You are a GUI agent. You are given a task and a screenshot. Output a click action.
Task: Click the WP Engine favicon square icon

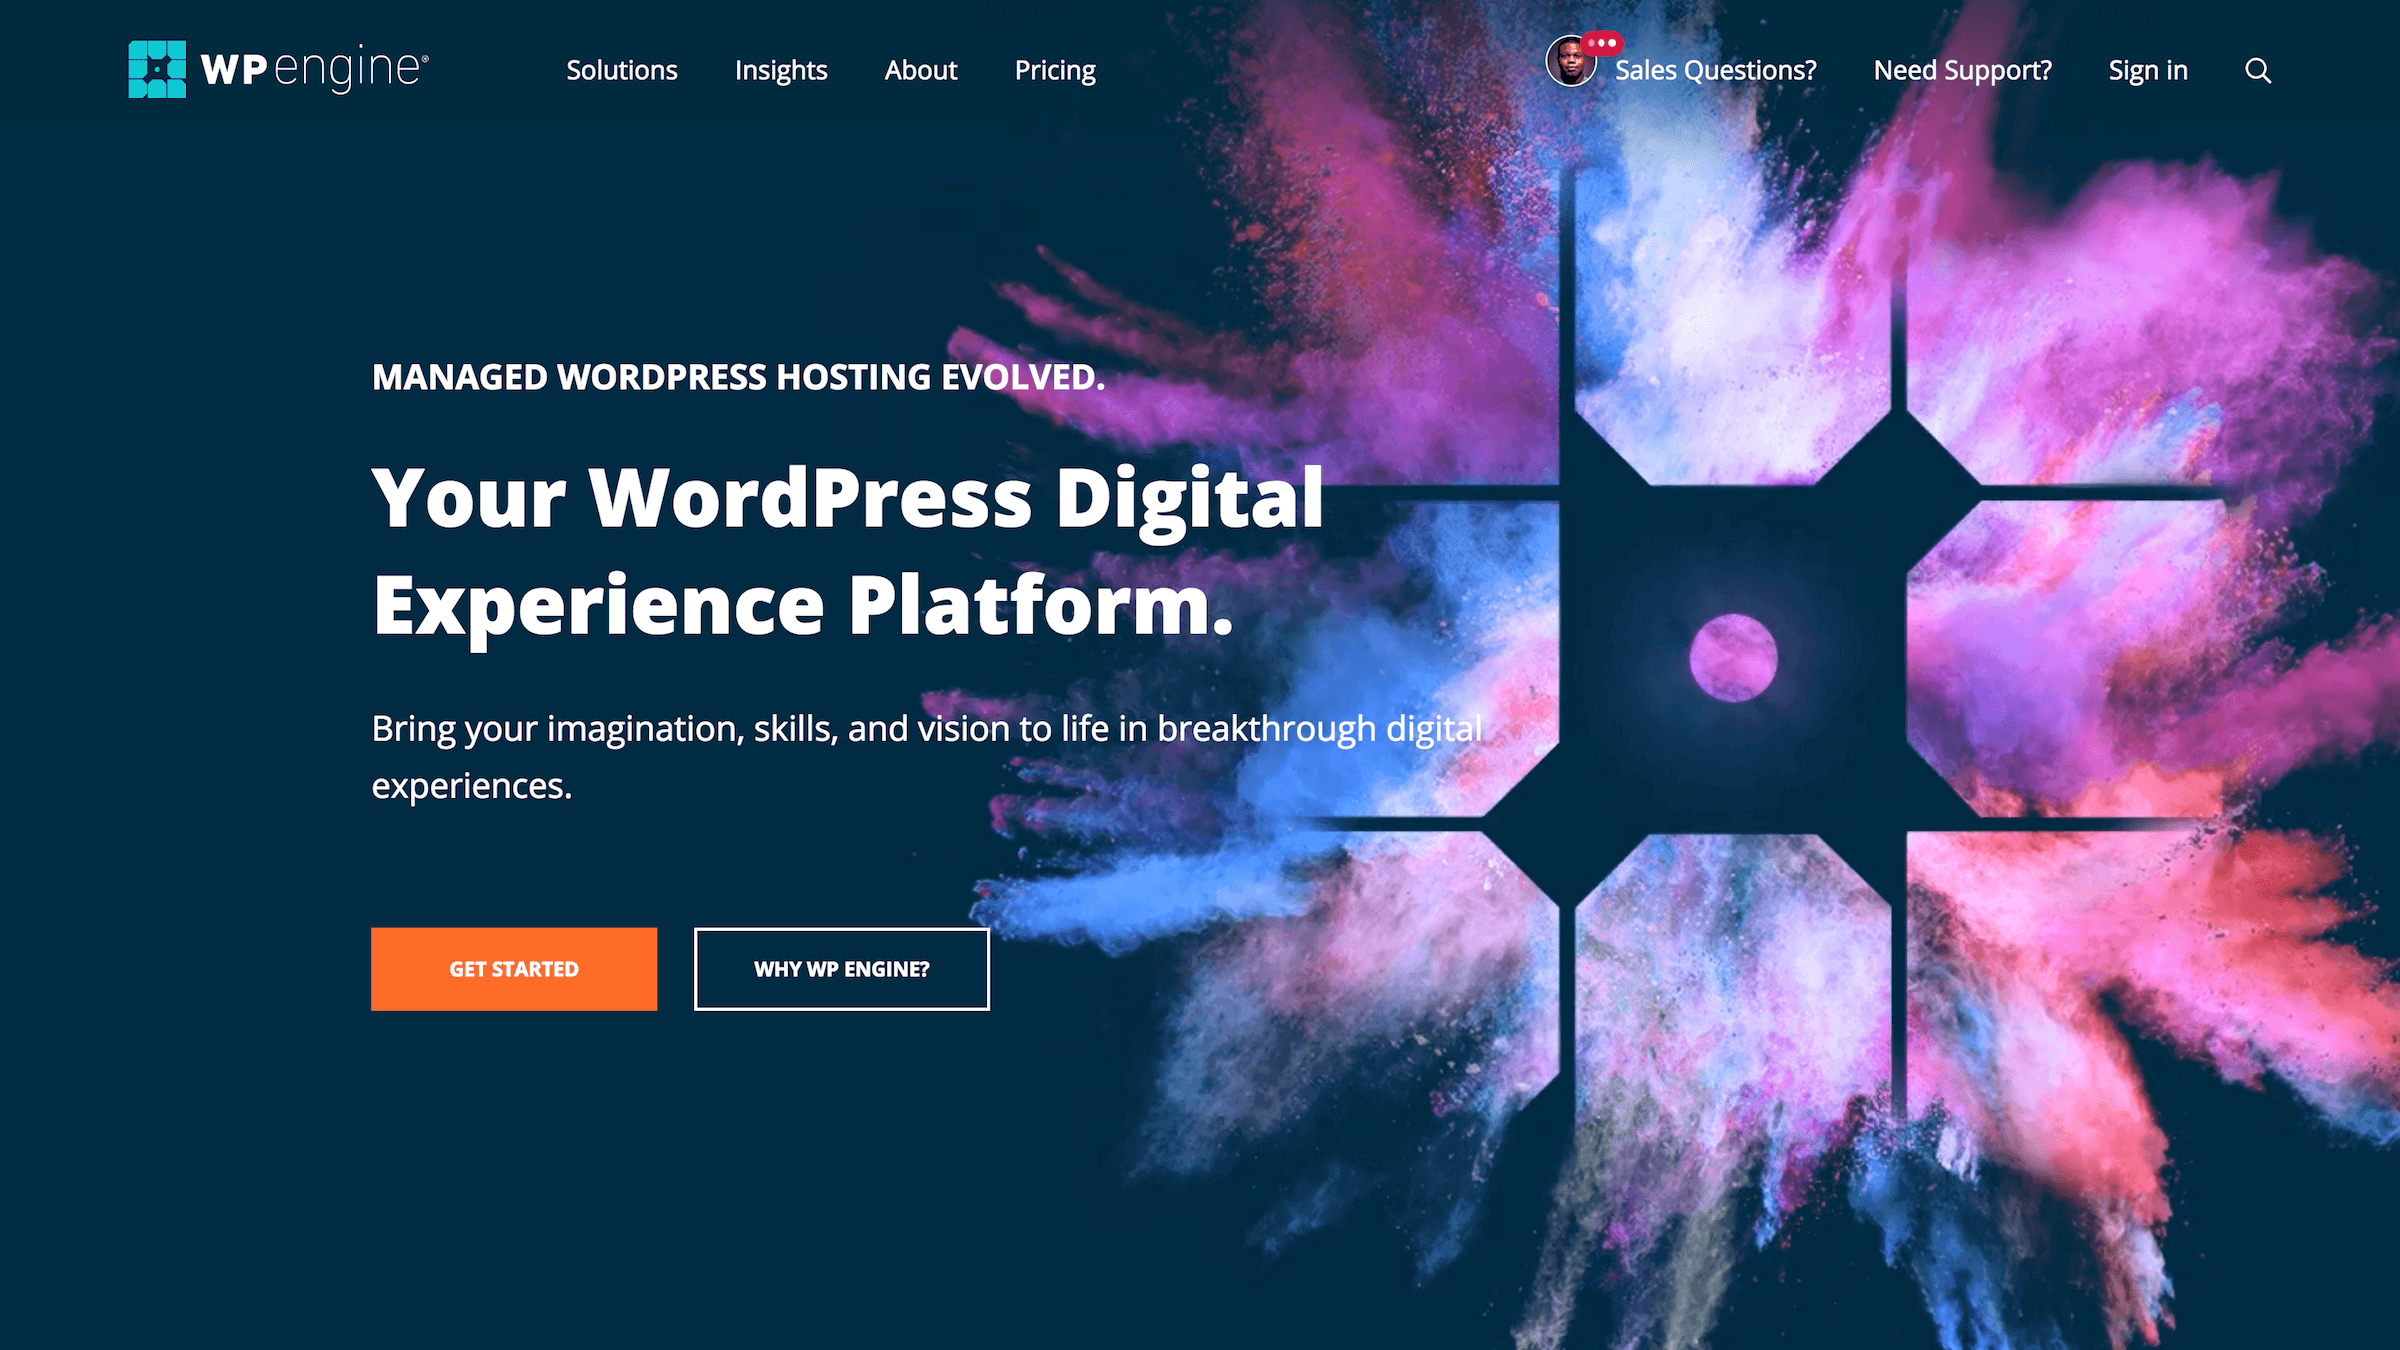tap(157, 69)
